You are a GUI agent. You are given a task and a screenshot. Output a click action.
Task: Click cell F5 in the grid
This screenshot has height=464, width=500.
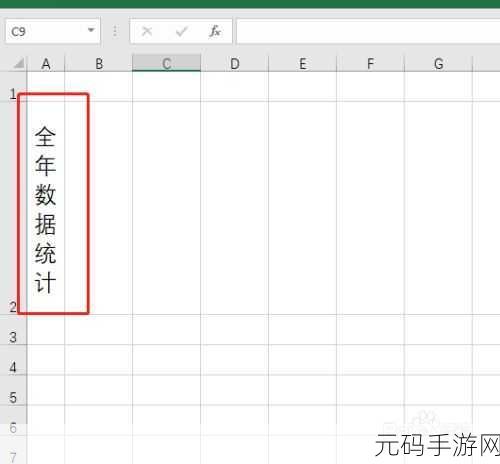pyautogui.click(x=371, y=390)
